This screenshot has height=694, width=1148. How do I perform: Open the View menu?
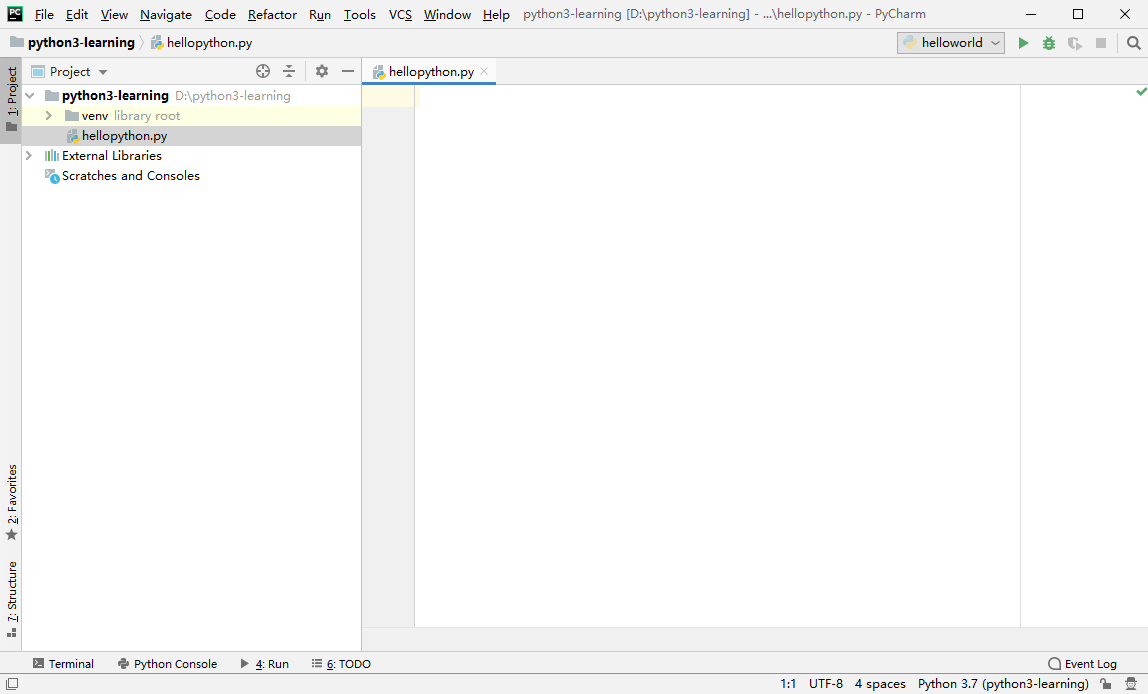[114, 15]
